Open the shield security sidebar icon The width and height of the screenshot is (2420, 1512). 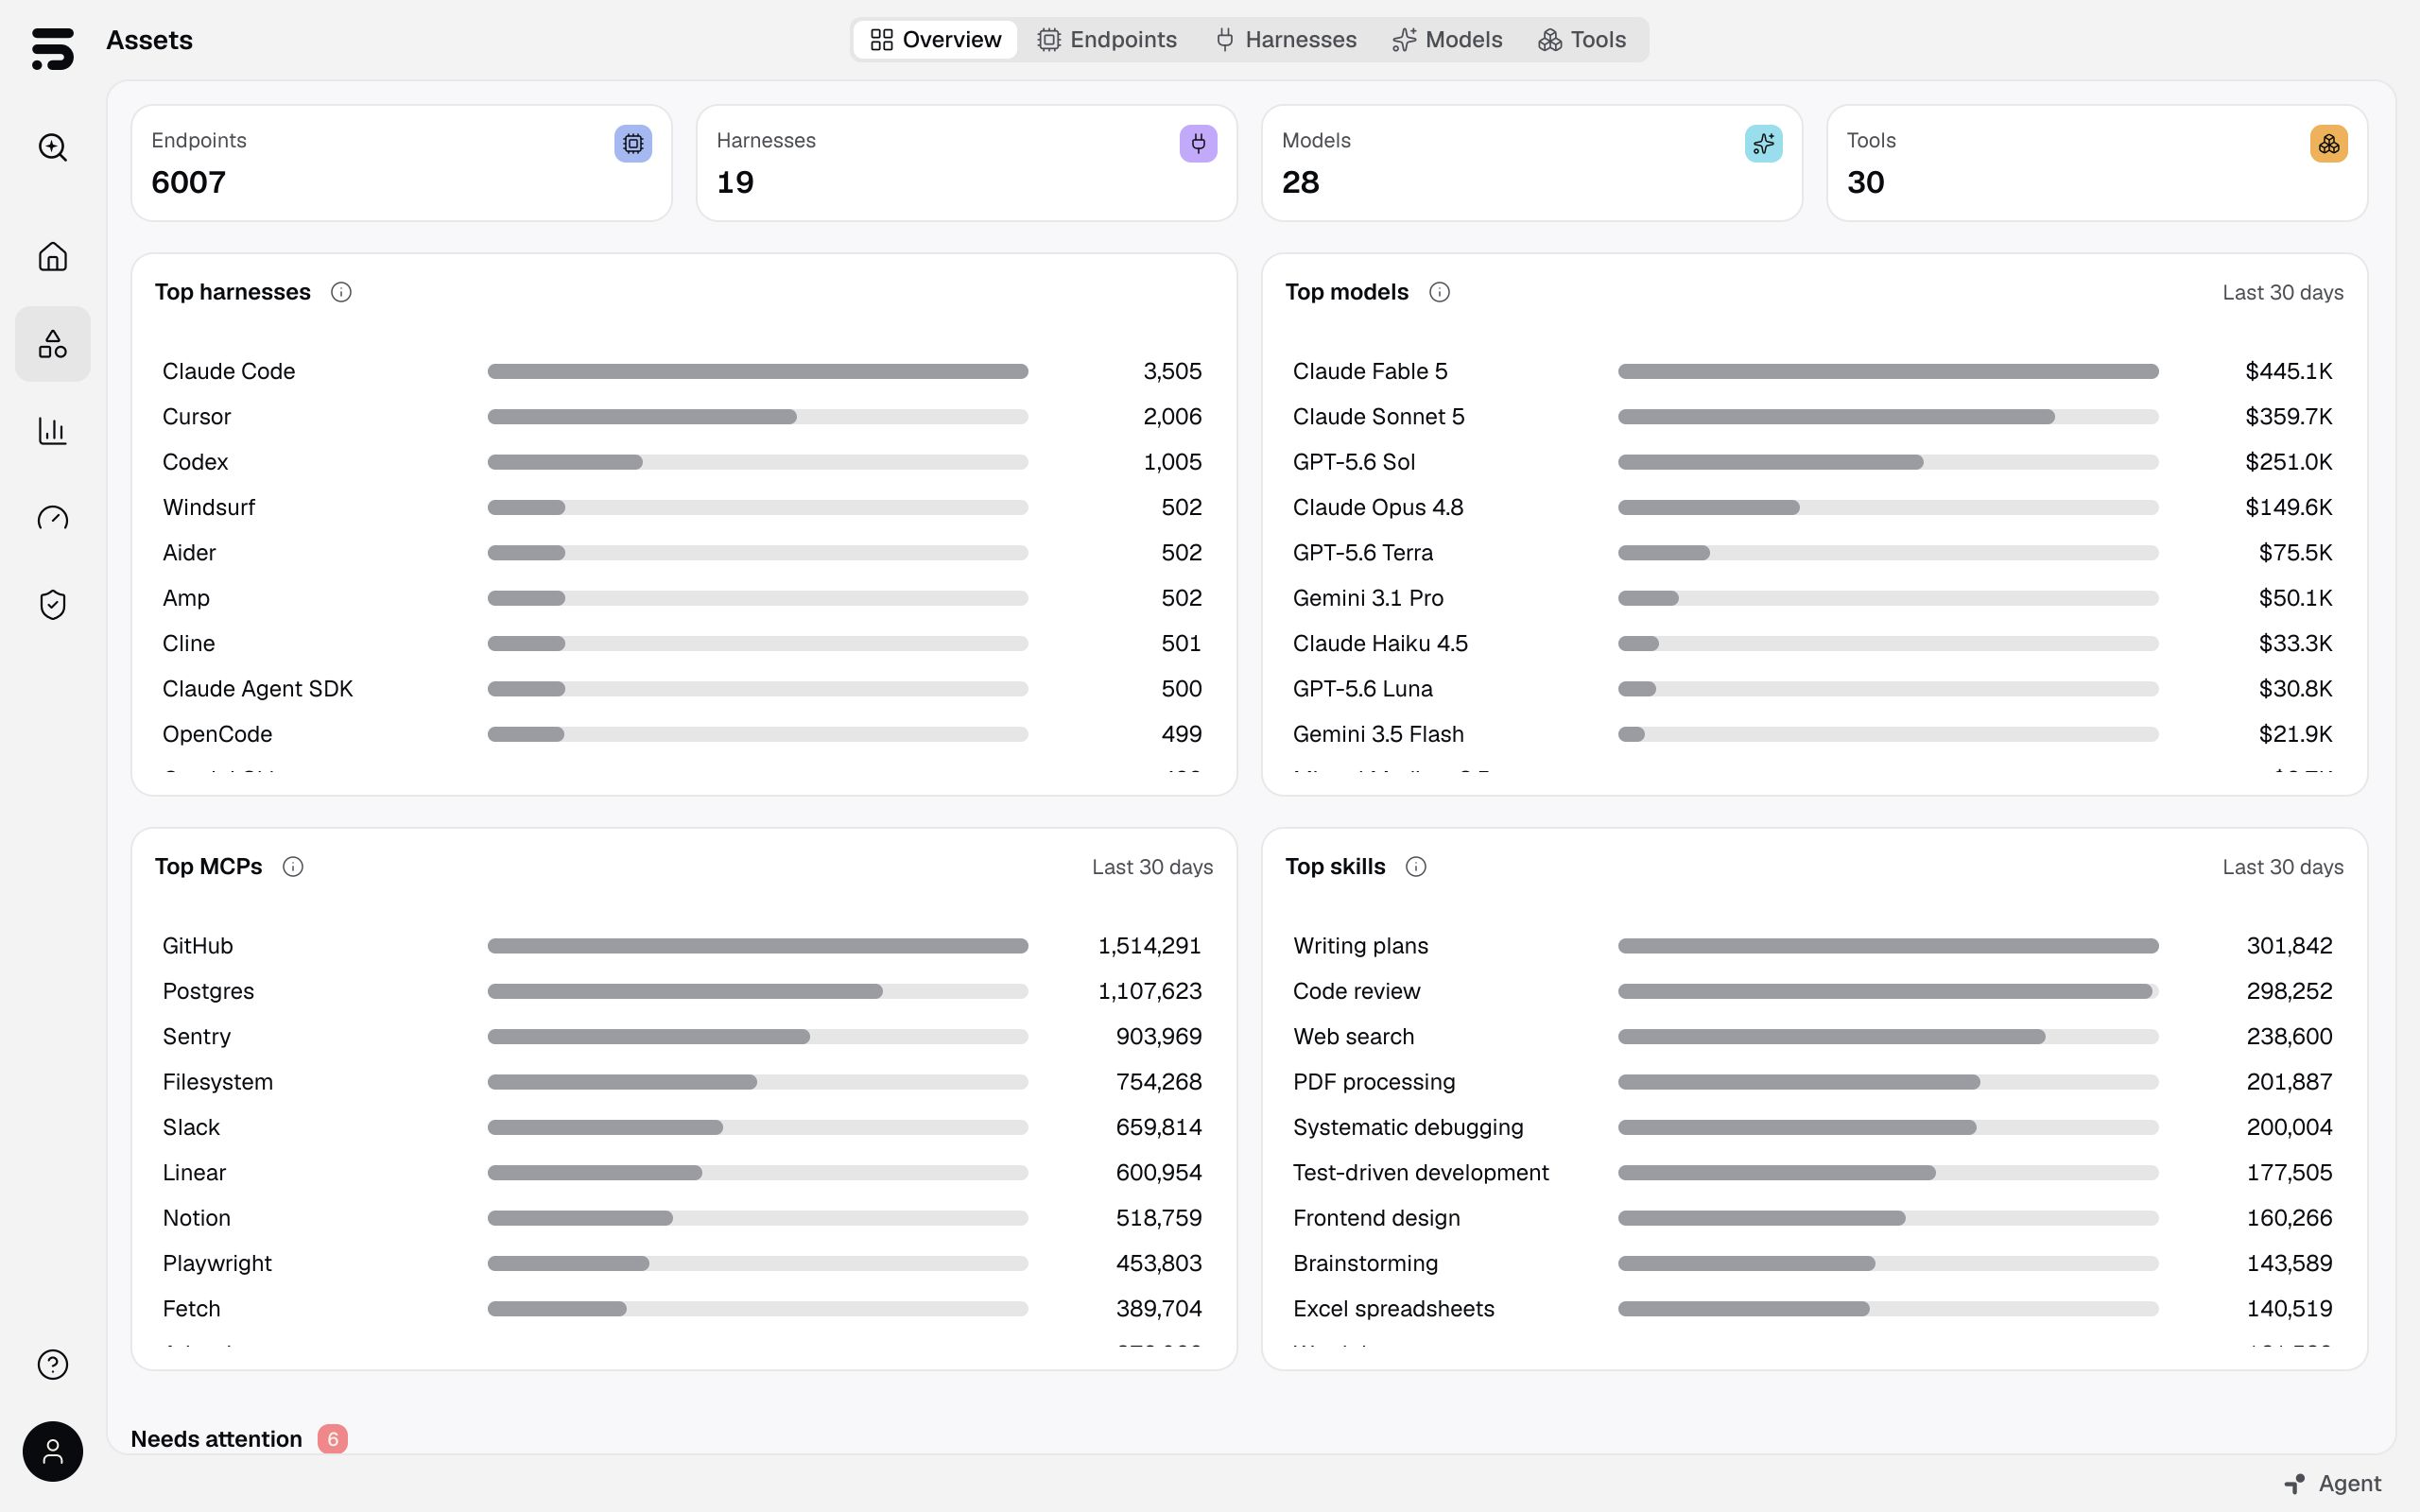[52, 605]
